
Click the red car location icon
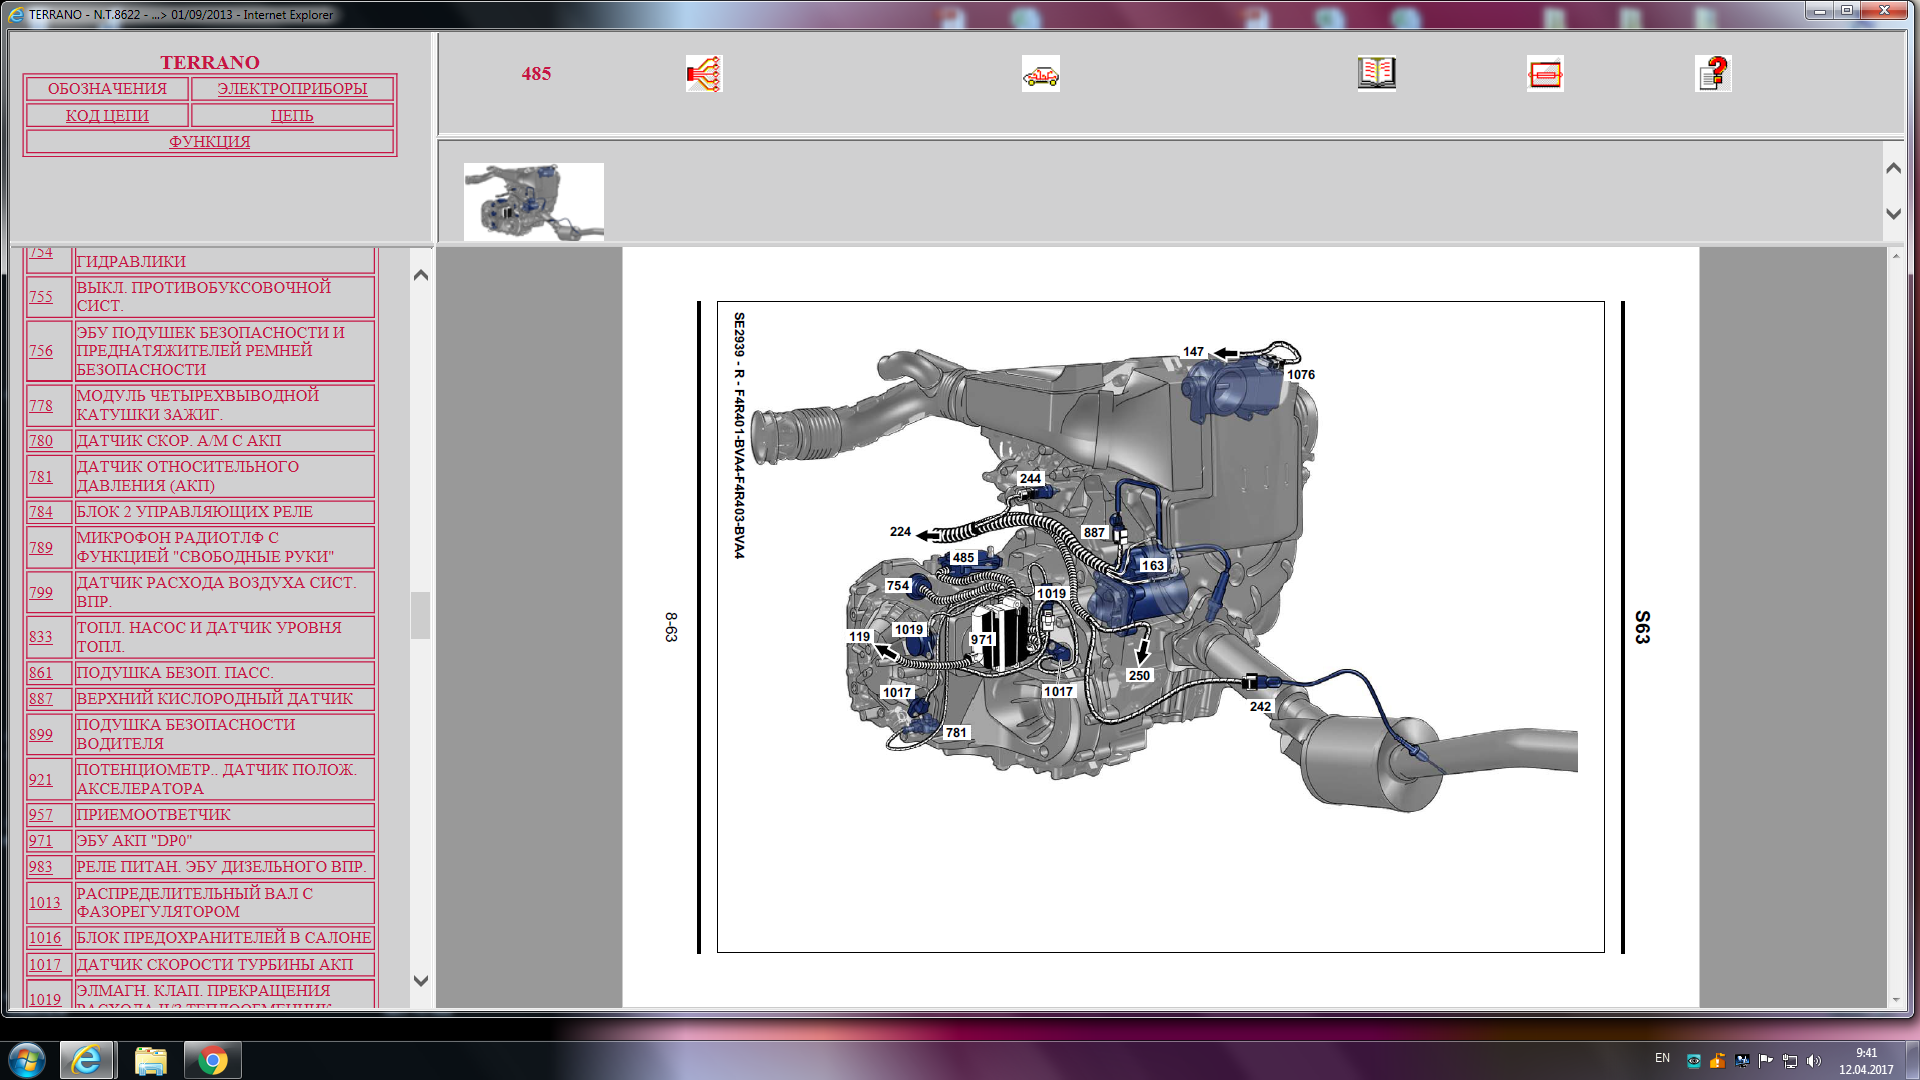1040,74
